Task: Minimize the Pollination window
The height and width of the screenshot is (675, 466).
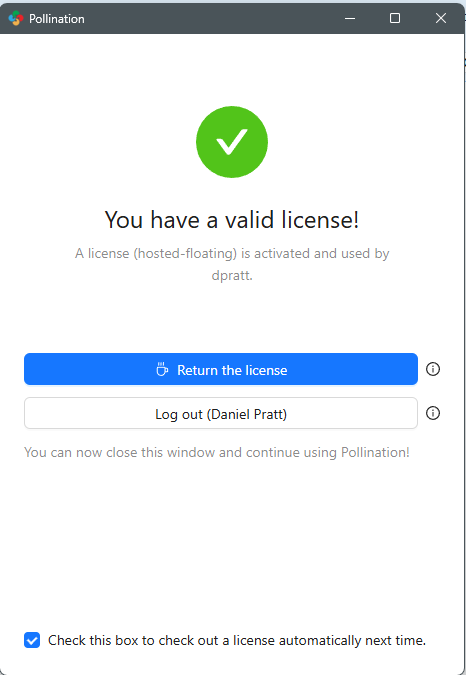Action: 350,19
